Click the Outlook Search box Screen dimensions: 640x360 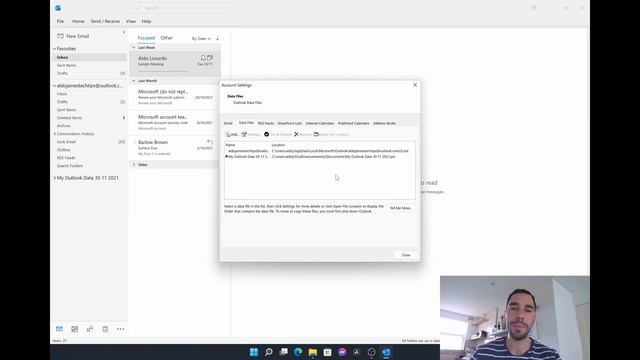(180, 8)
